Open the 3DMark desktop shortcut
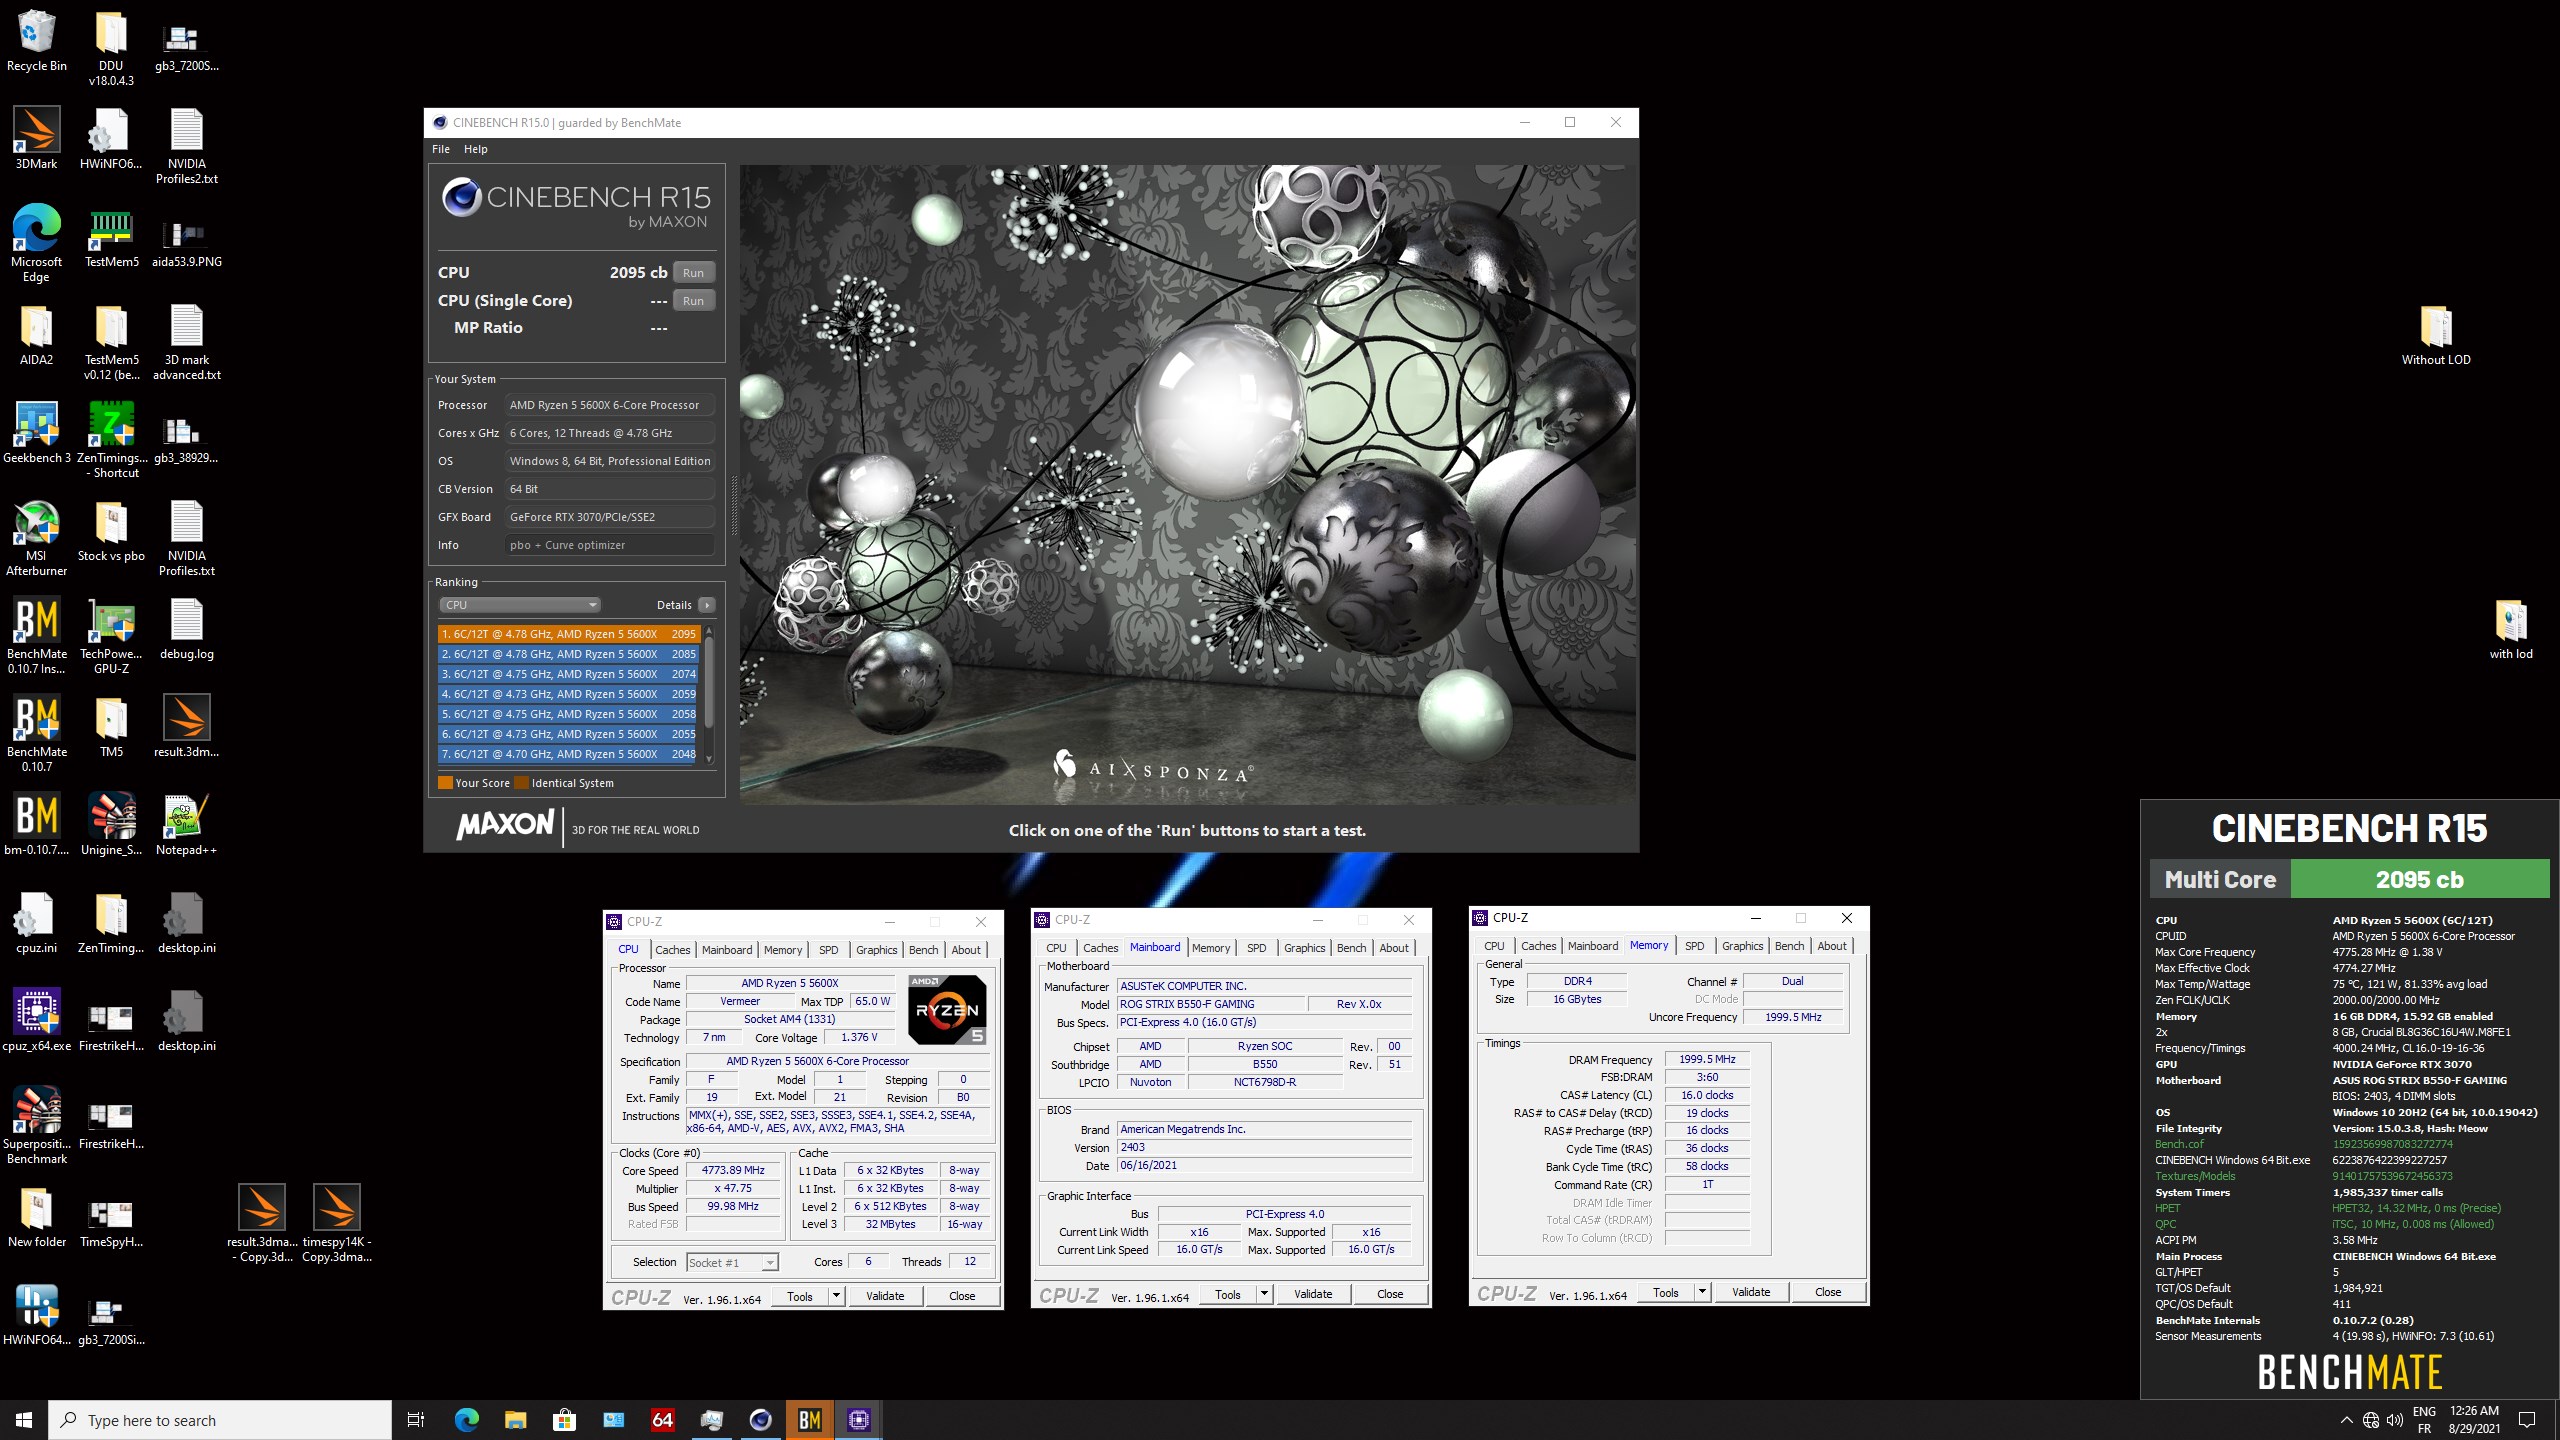The image size is (2560, 1440). point(36,139)
